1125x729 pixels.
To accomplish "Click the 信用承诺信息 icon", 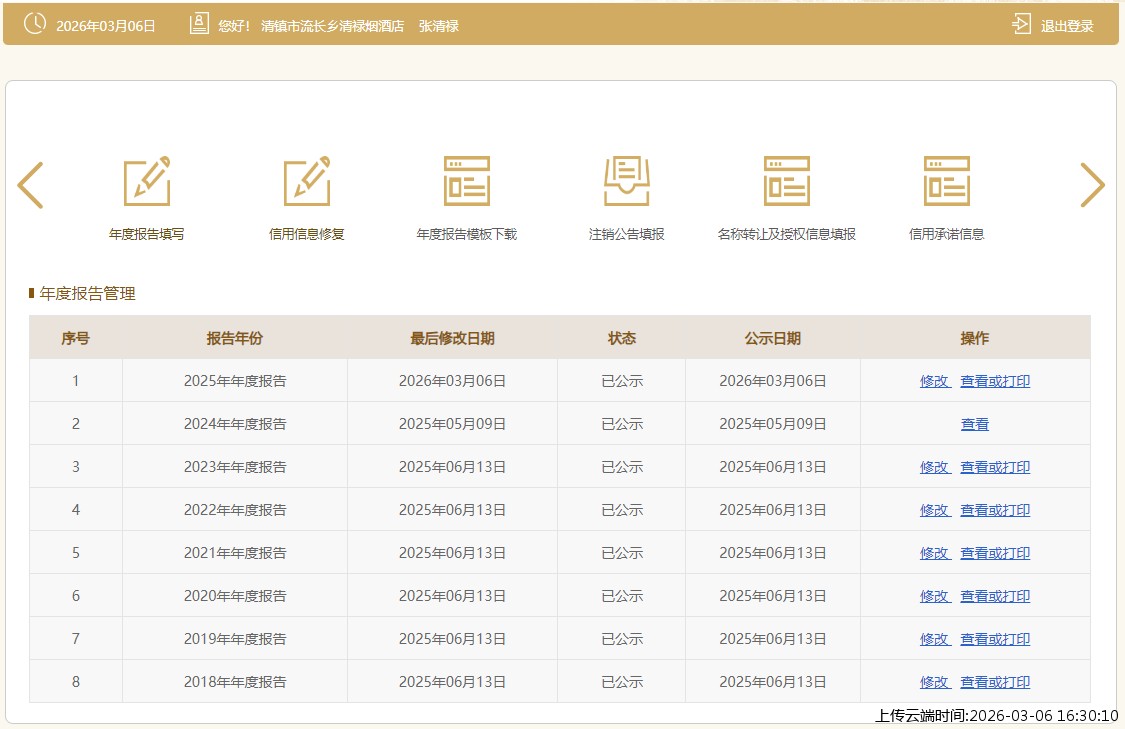I will point(947,182).
